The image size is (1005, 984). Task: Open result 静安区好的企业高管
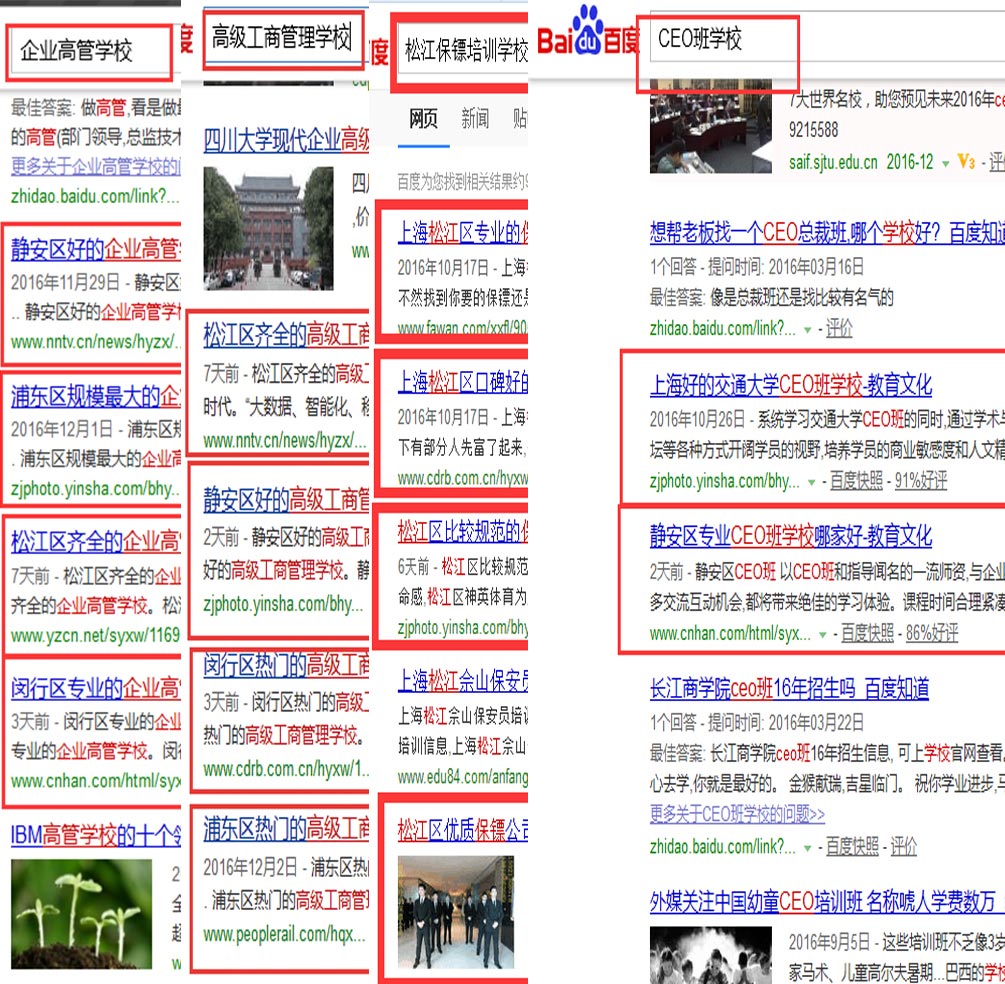[96, 249]
